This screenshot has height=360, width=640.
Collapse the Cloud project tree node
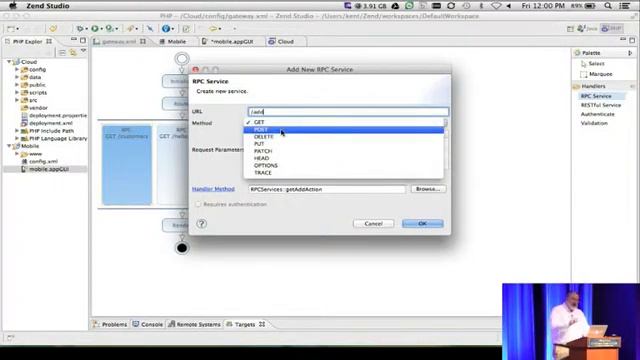click(9, 62)
